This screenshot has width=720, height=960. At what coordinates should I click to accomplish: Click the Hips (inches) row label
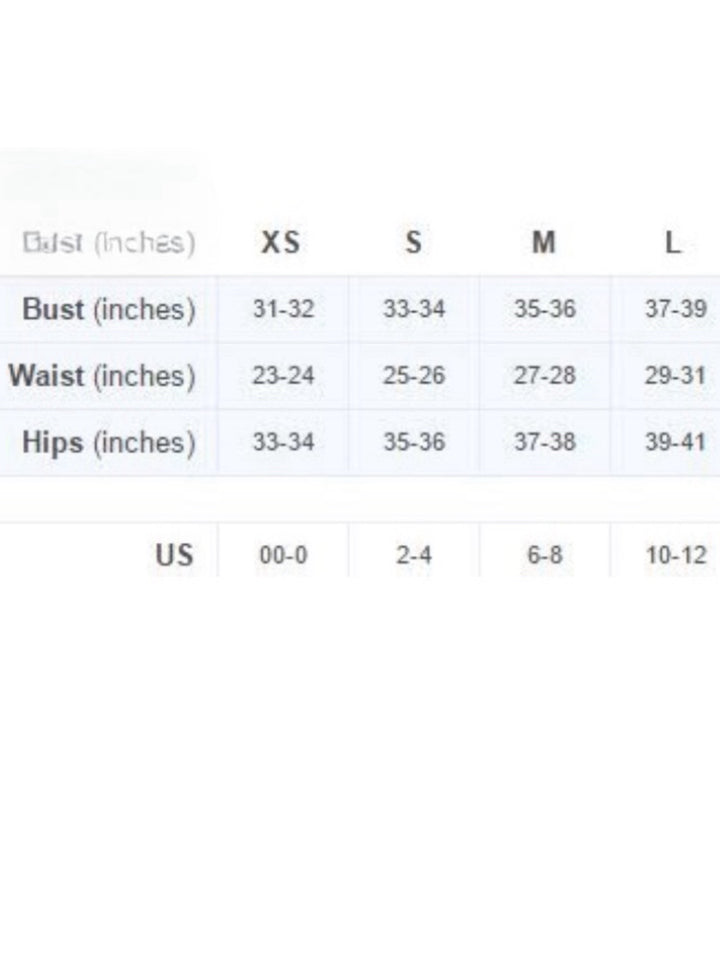pos(109,442)
